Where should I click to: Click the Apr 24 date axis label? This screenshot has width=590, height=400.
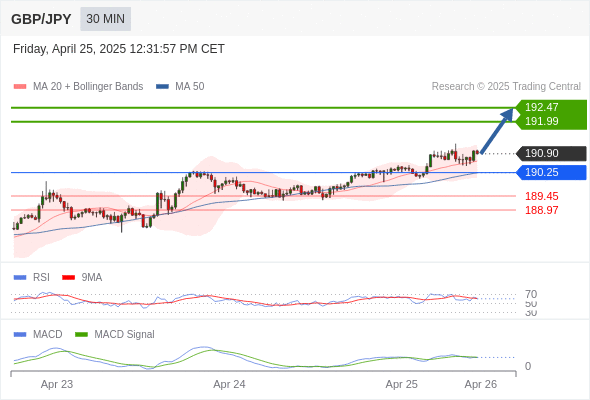click(229, 384)
